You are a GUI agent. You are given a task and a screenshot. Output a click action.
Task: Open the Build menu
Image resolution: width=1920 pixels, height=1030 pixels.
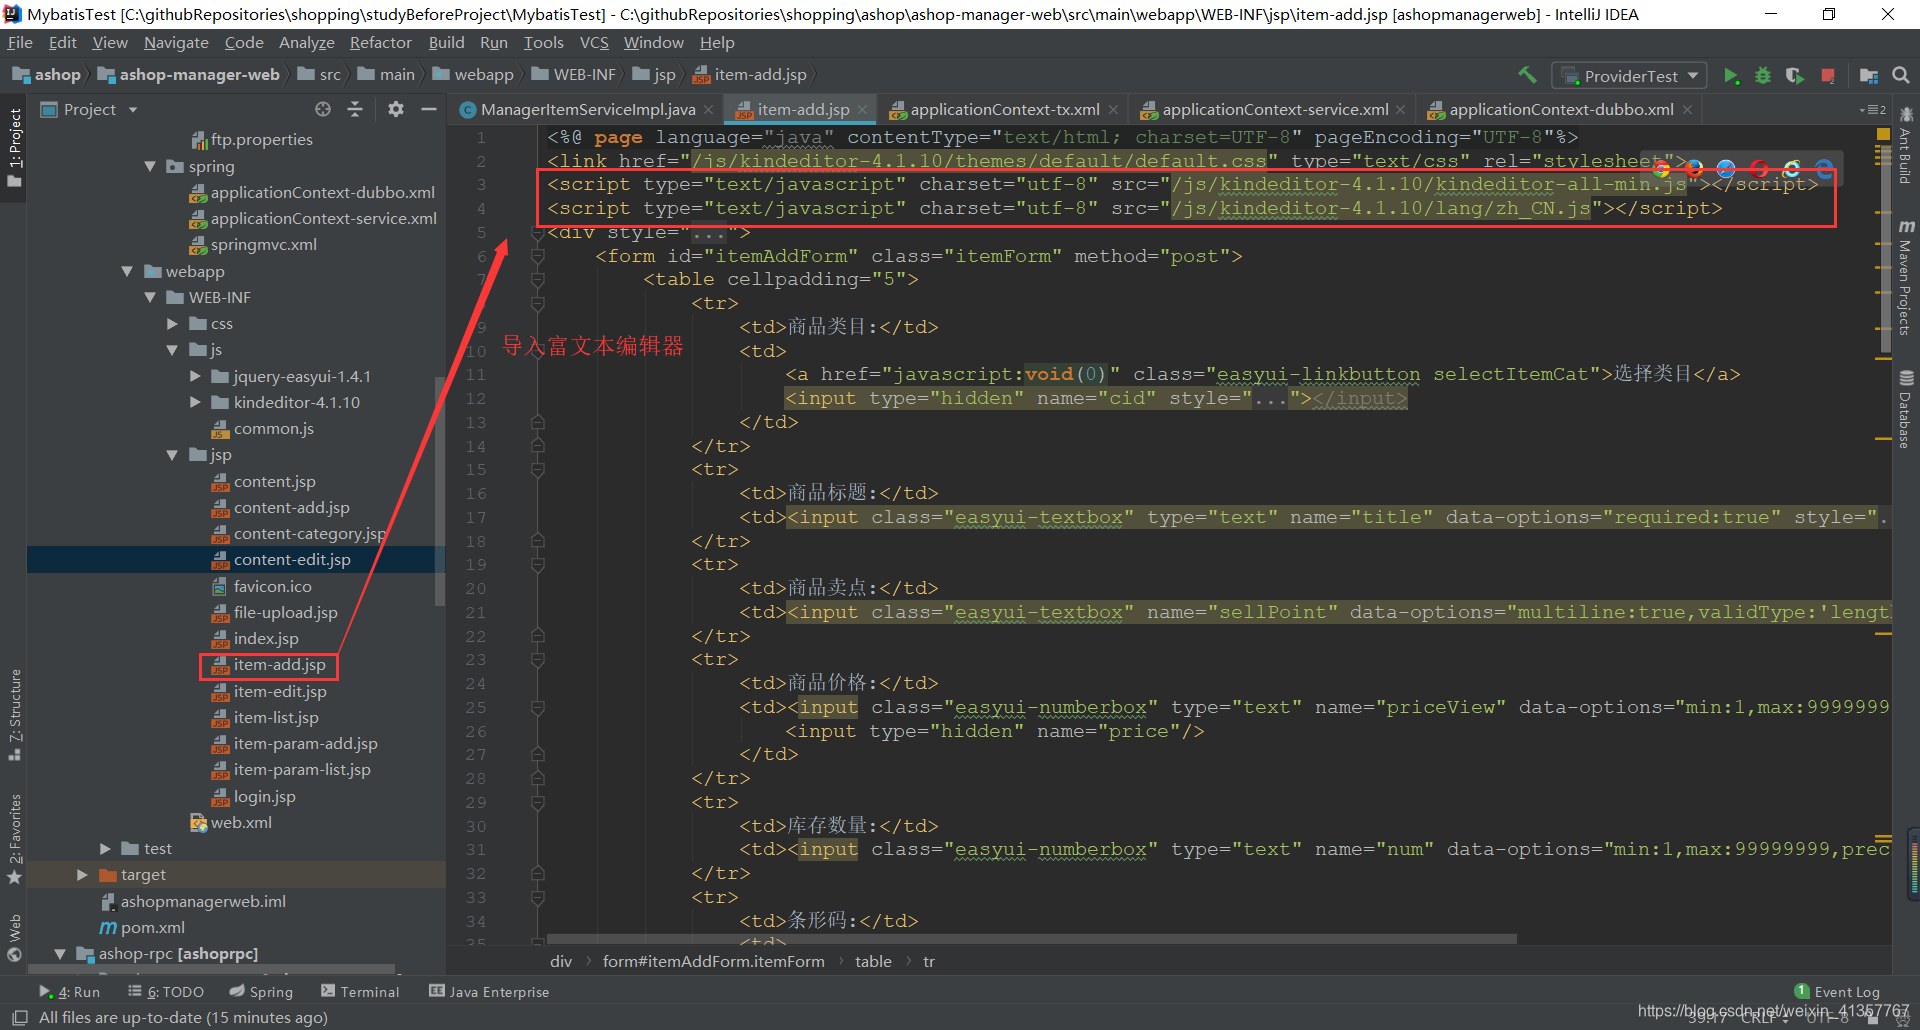[x=446, y=43]
